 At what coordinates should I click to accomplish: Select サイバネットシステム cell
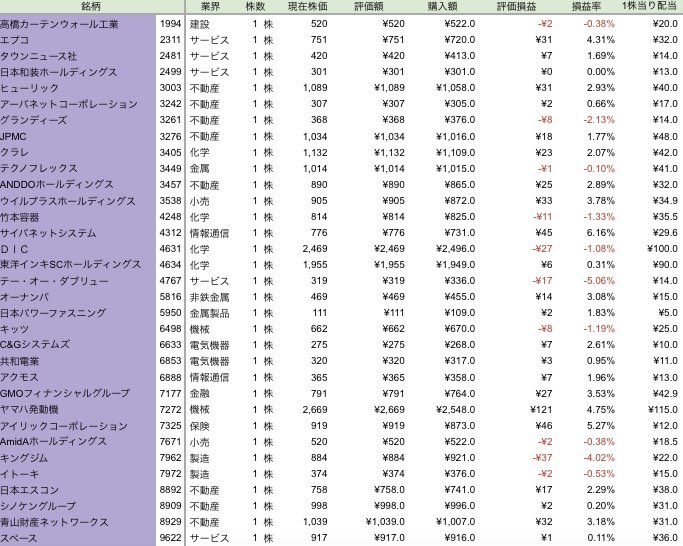(x=48, y=233)
